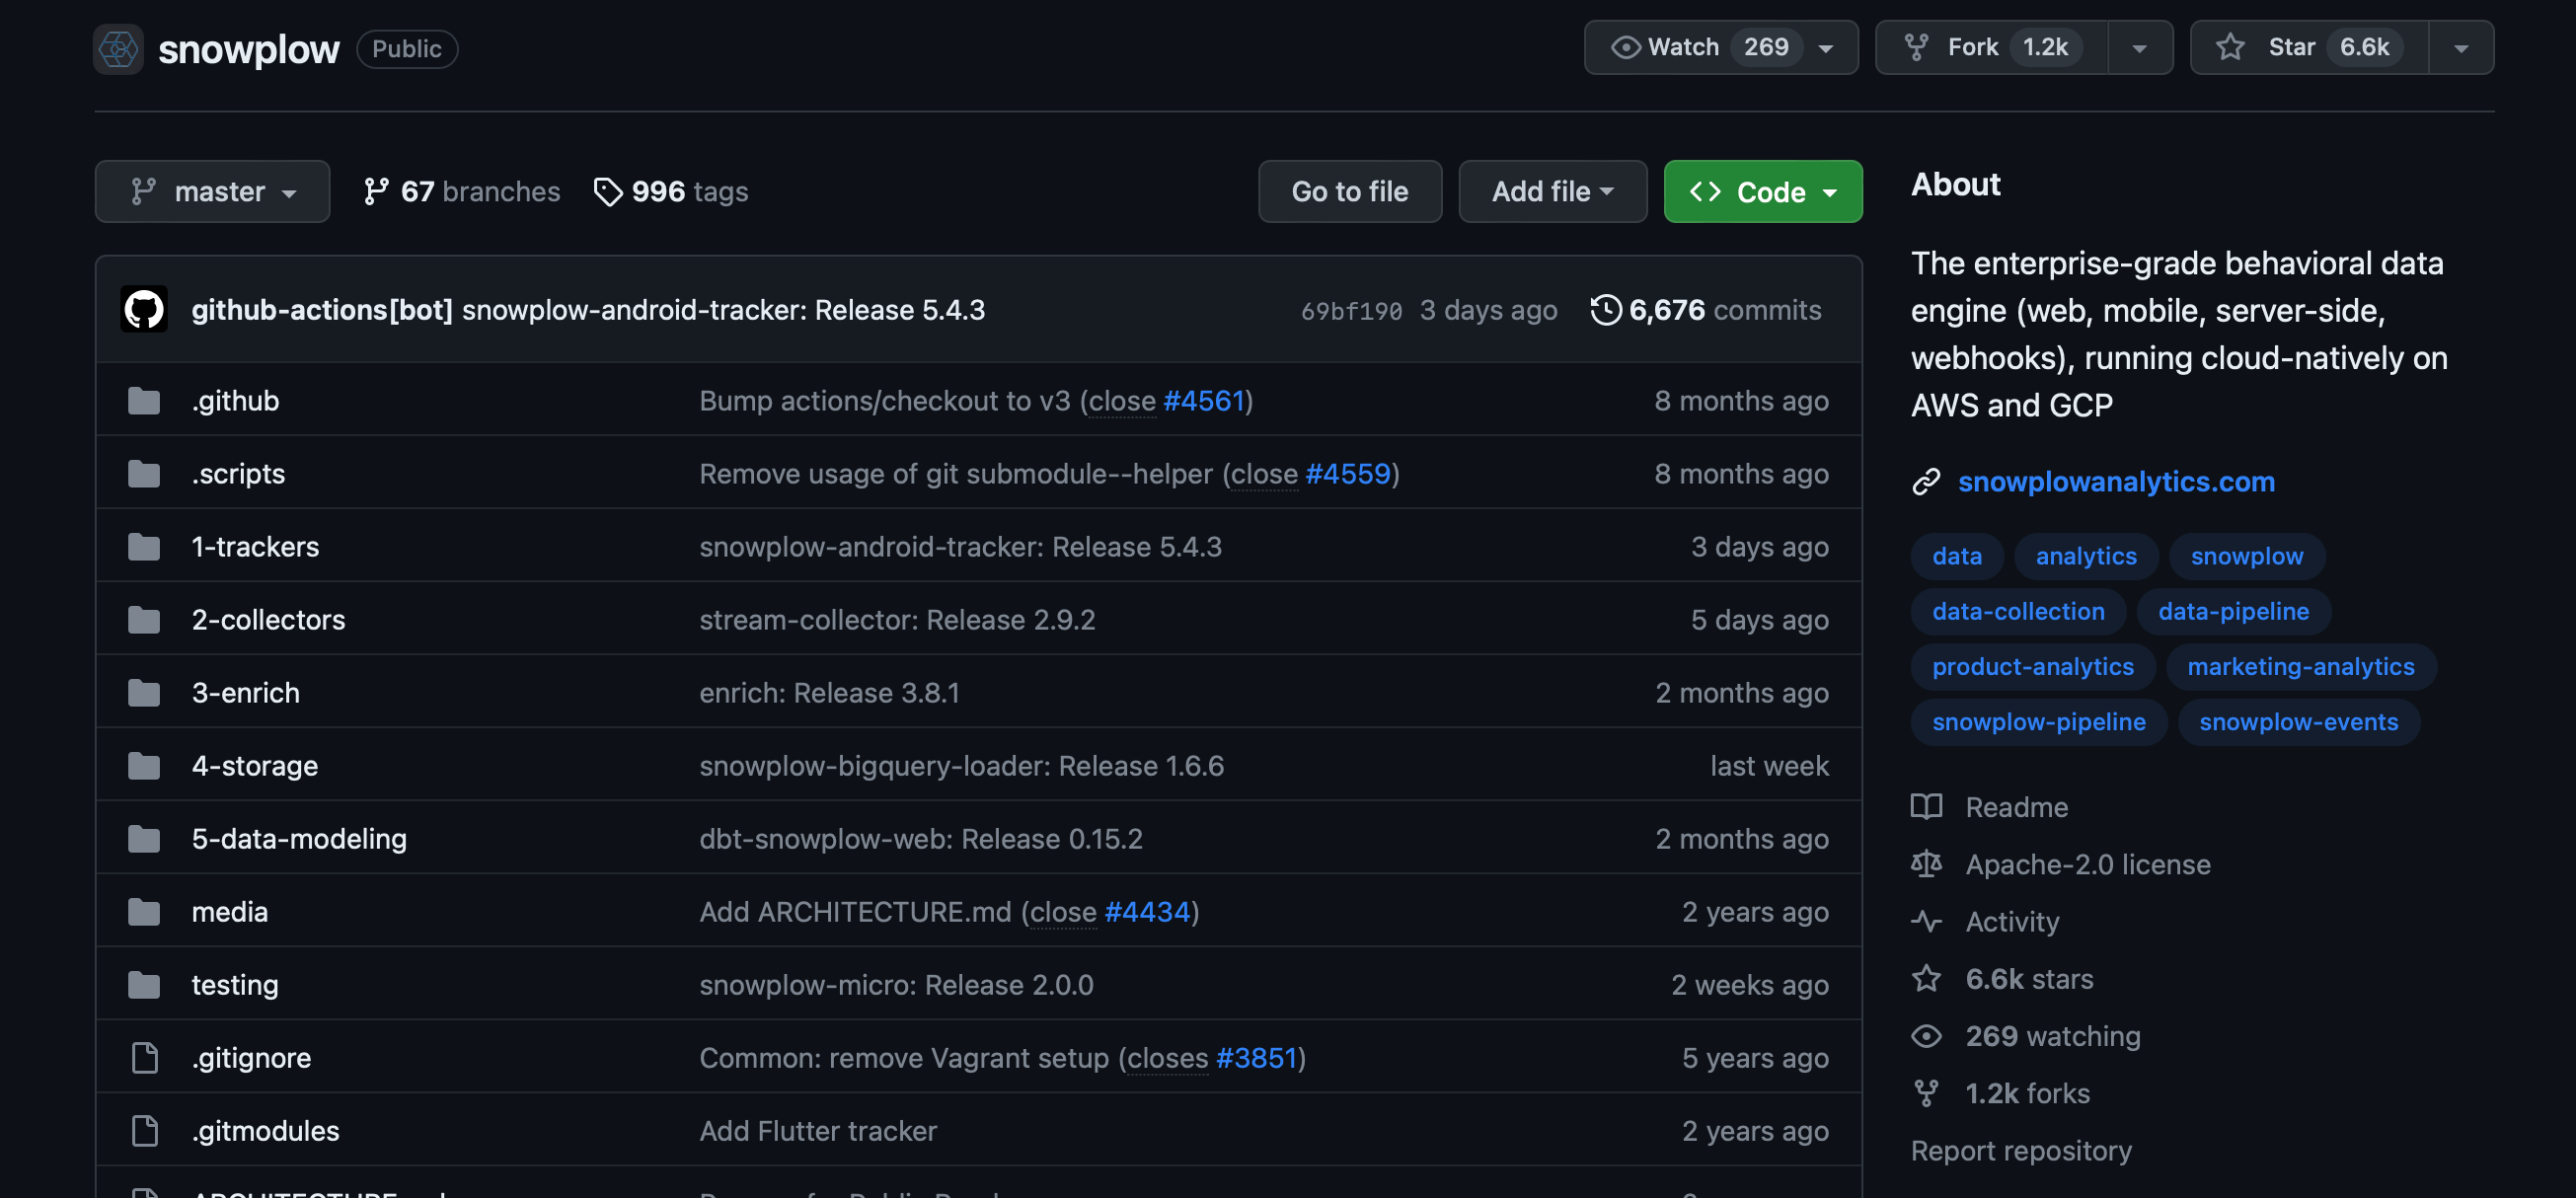2576x1198 pixels.
Task: Click the Apache-2.0 license scale icon
Action: [x=1926, y=864]
